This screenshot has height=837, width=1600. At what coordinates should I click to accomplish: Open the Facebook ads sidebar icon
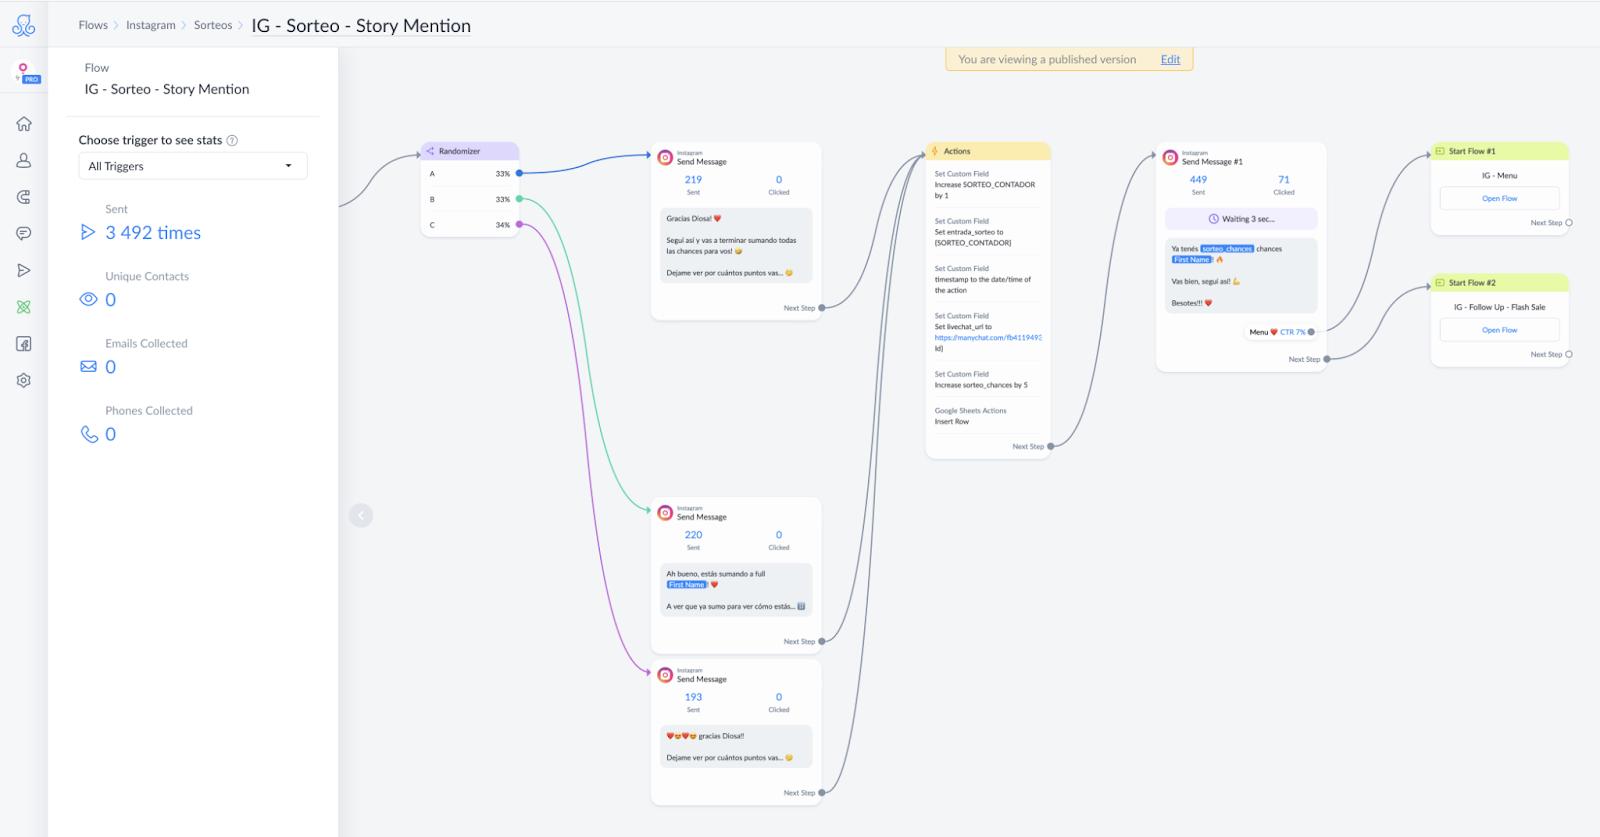click(24, 344)
